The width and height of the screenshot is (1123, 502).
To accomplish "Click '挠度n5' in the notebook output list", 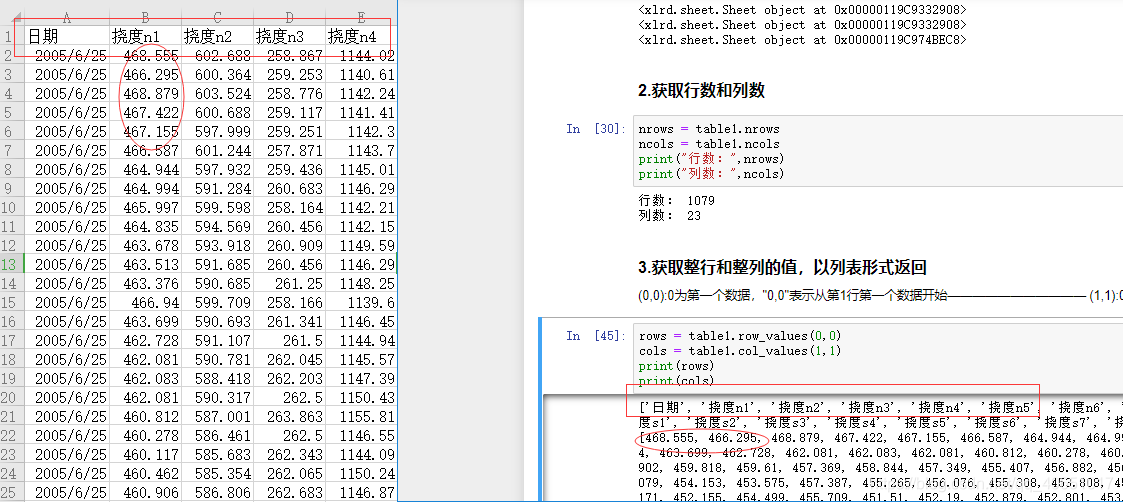I will pos(1008,408).
